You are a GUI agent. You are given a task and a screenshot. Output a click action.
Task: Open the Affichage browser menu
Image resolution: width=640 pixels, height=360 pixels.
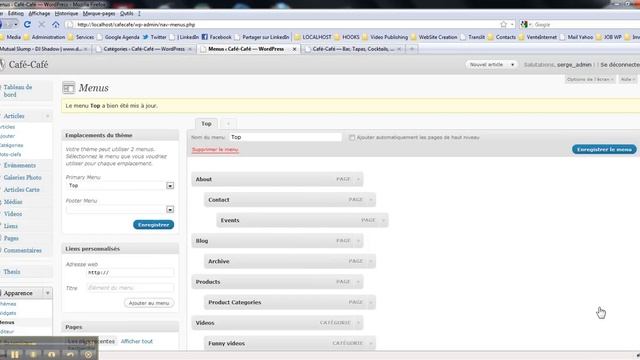pyautogui.click(x=39, y=13)
